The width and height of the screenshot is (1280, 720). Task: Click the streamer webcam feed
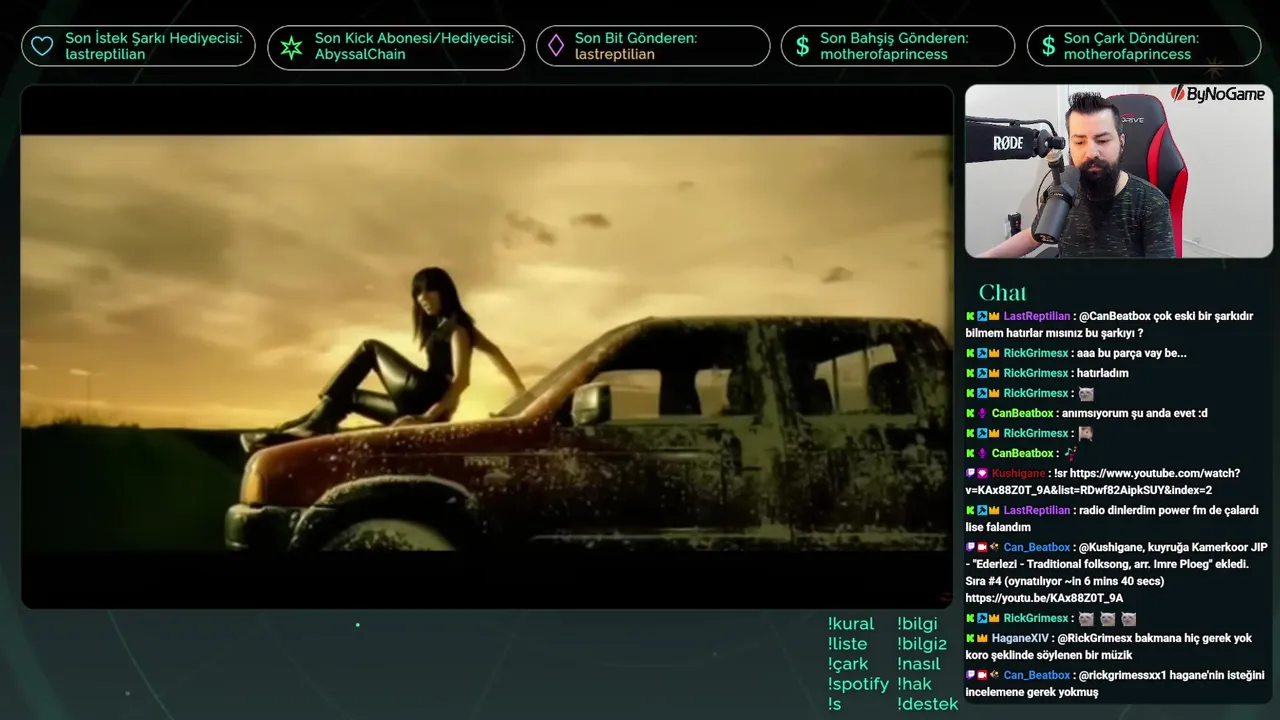click(x=1119, y=171)
